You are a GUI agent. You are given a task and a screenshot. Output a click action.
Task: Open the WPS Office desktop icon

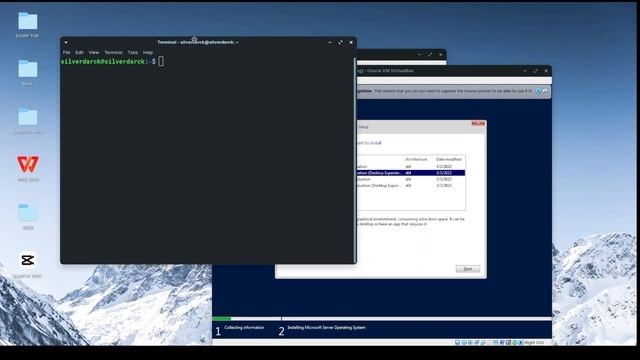(28, 164)
